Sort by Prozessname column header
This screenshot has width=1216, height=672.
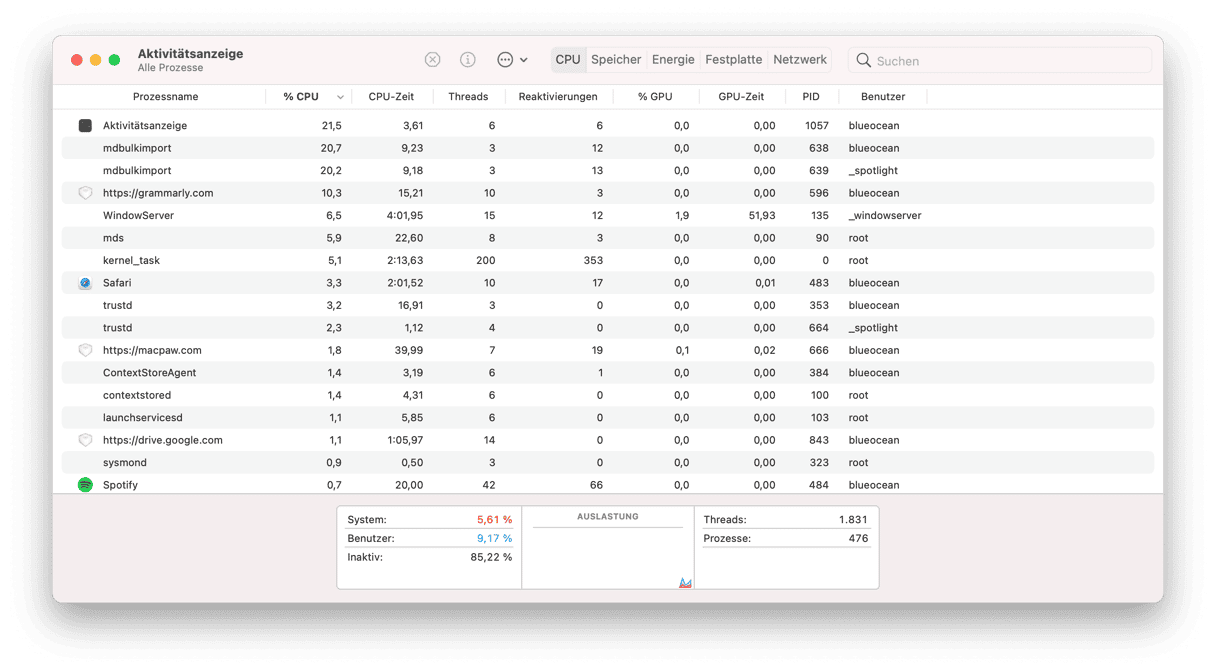[x=165, y=97]
